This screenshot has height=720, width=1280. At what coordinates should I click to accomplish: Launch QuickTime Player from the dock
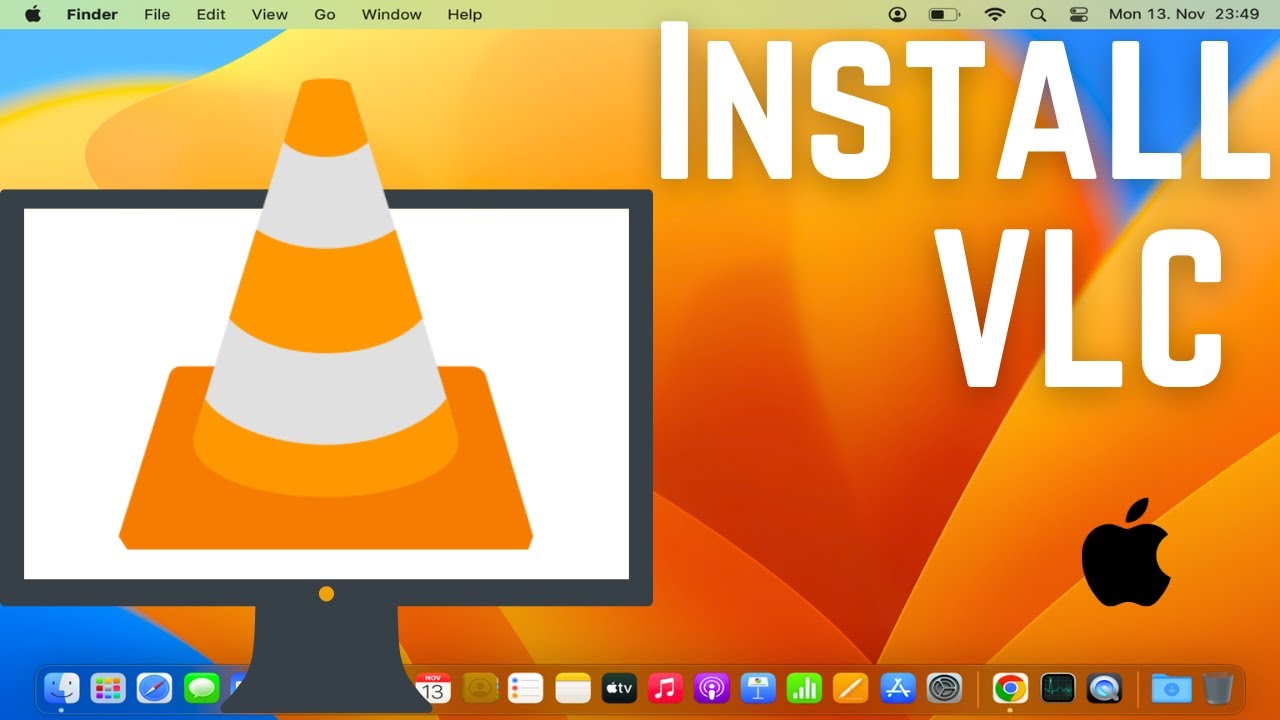[1104, 688]
